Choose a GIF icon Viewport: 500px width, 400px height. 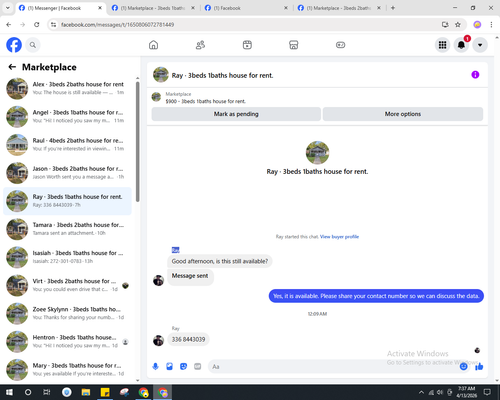198,367
